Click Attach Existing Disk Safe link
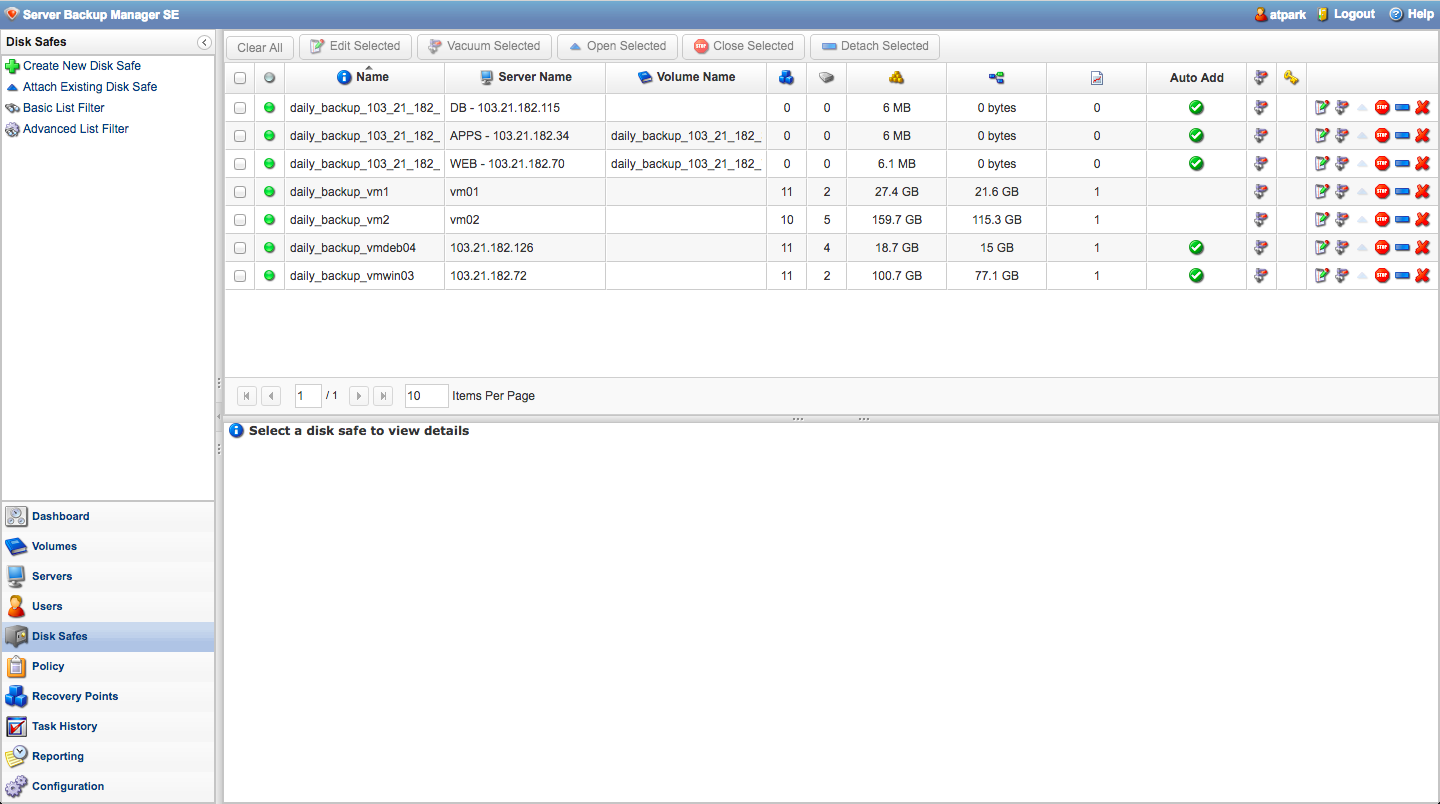The image size is (1440, 804). point(89,87)
